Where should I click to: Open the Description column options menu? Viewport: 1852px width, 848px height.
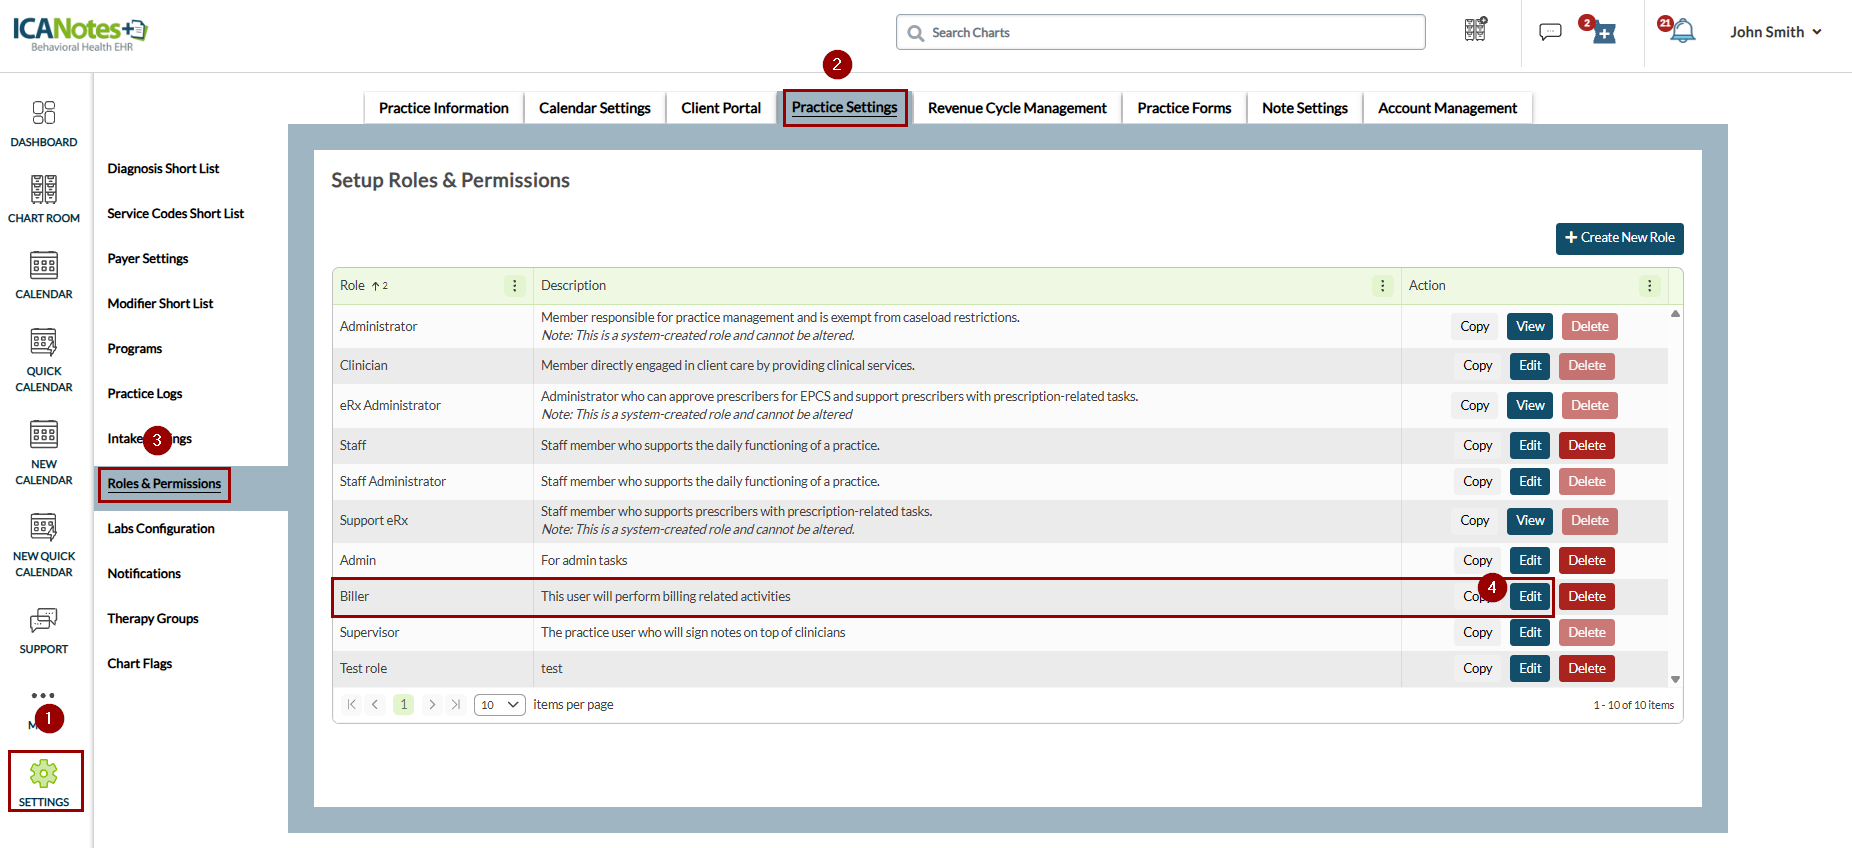tap(1383, 286)
